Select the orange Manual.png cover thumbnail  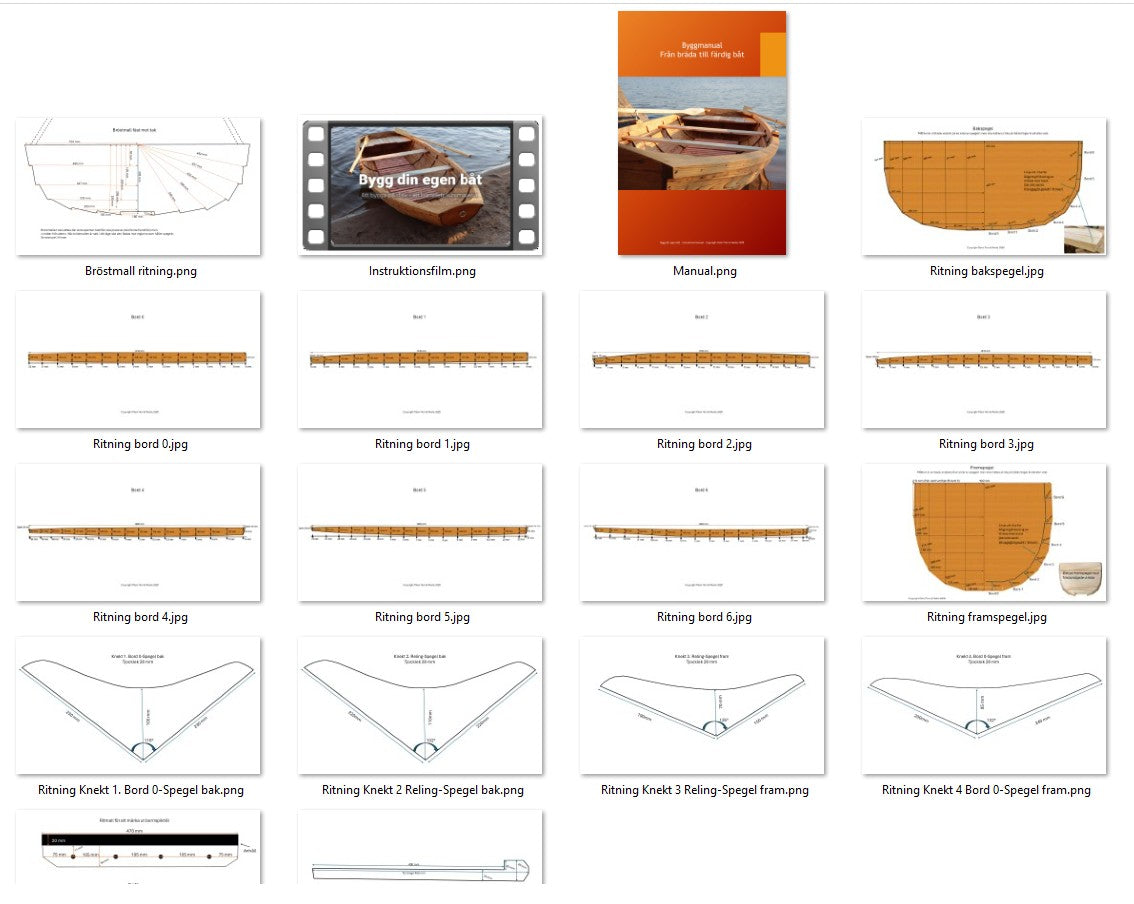[x=702, y=133]
